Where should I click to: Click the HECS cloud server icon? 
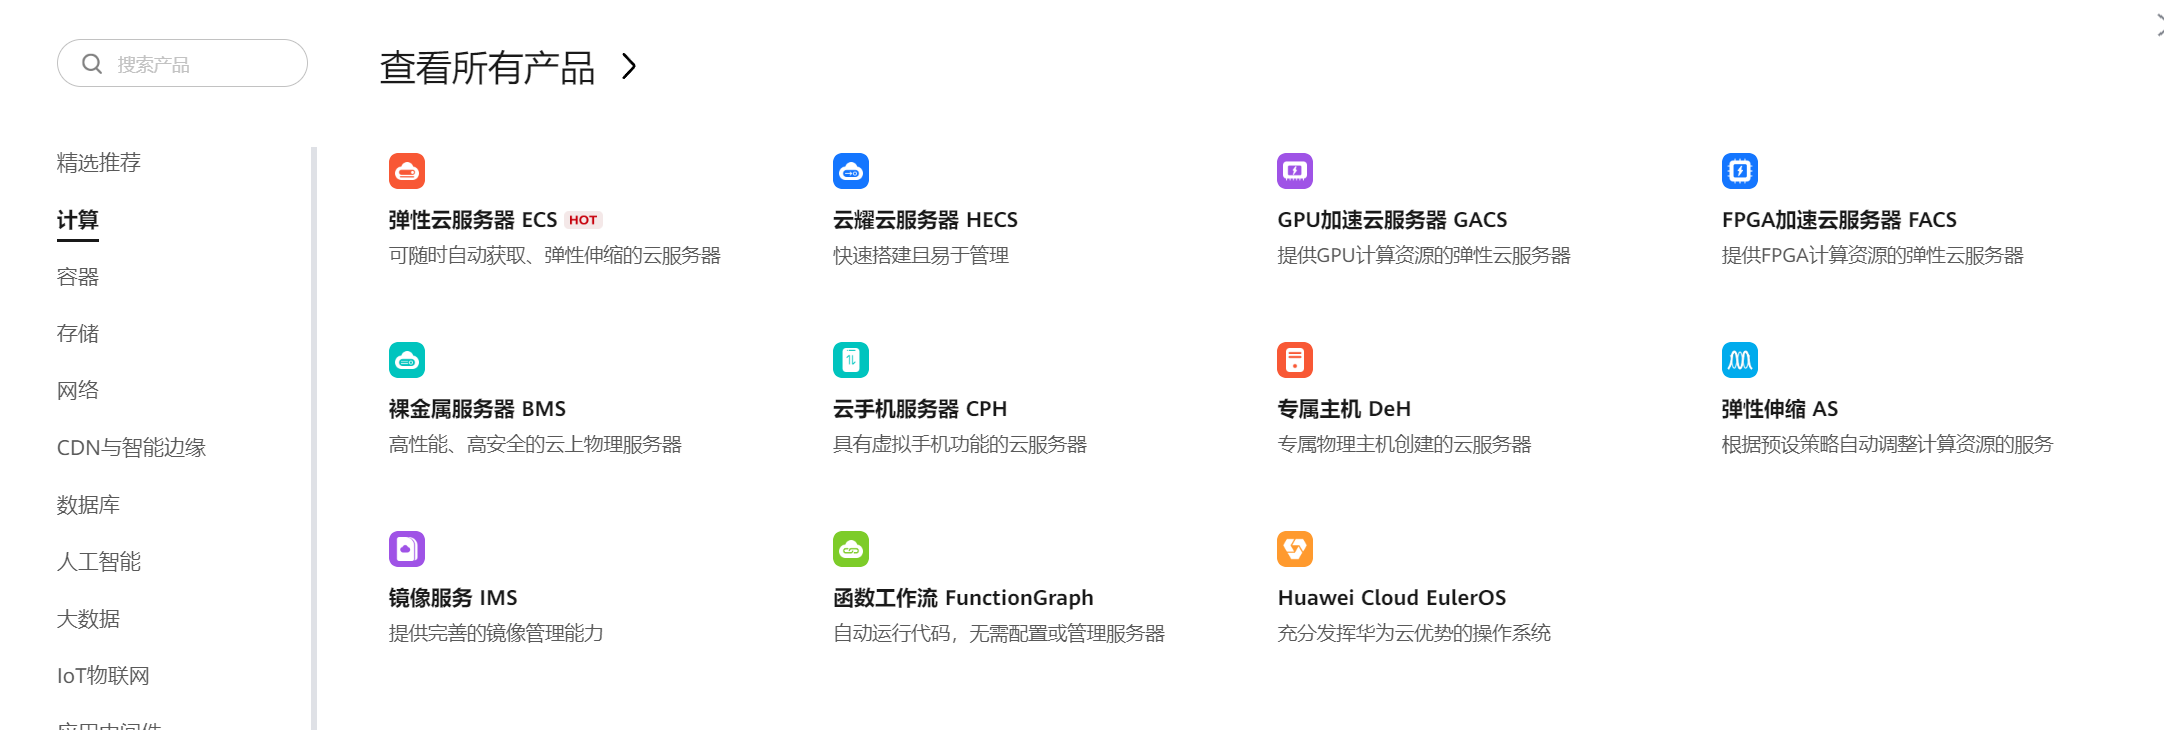(x=851, y=171)
